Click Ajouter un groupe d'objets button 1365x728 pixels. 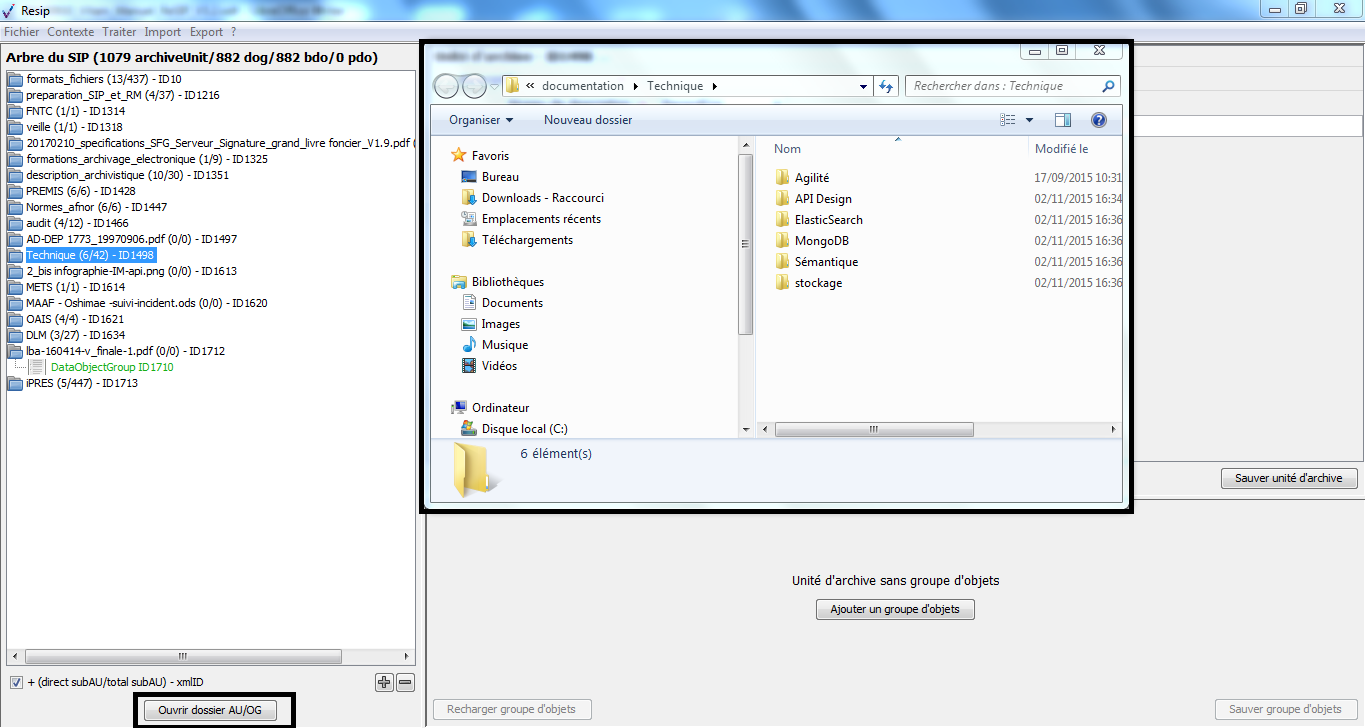tap(895, 609)
